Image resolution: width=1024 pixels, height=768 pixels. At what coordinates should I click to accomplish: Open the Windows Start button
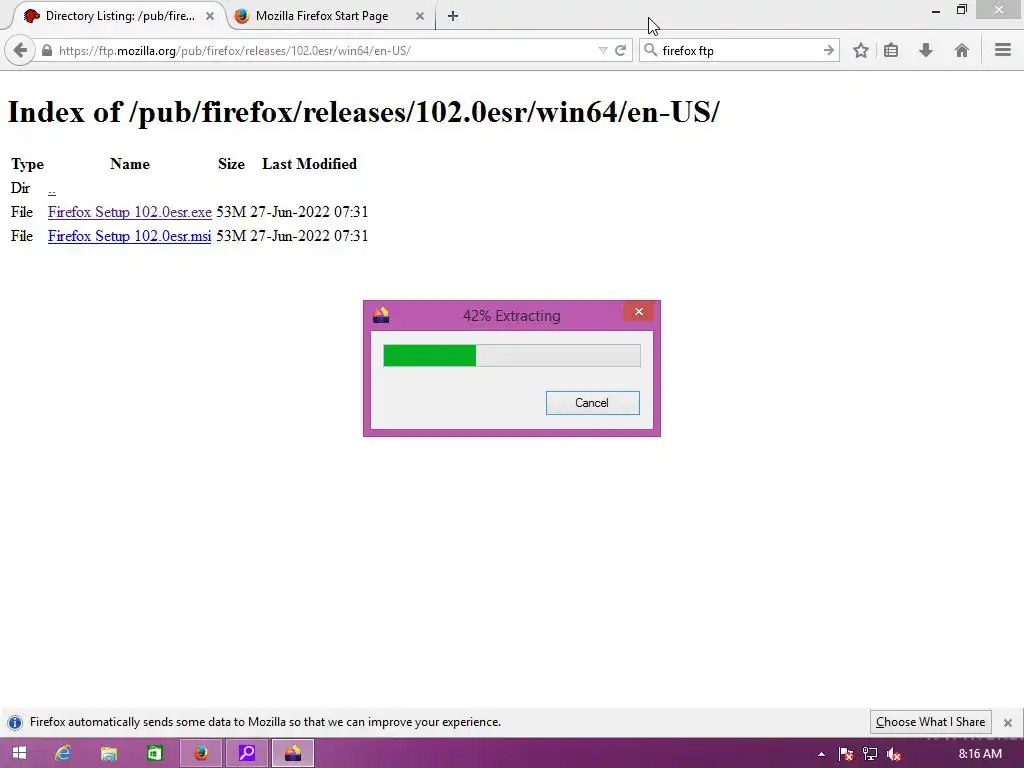click(20, 753)
